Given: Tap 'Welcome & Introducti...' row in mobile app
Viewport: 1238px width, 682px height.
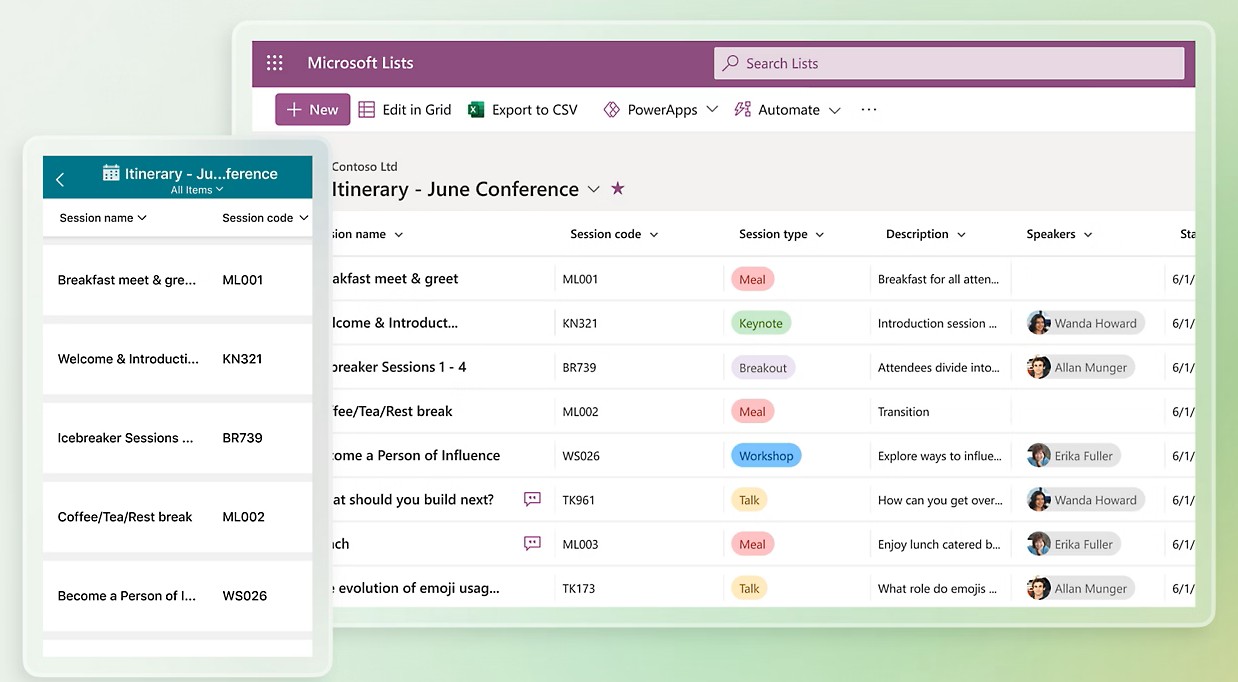Looking at the screenshot, I should (x=178, y=359).
